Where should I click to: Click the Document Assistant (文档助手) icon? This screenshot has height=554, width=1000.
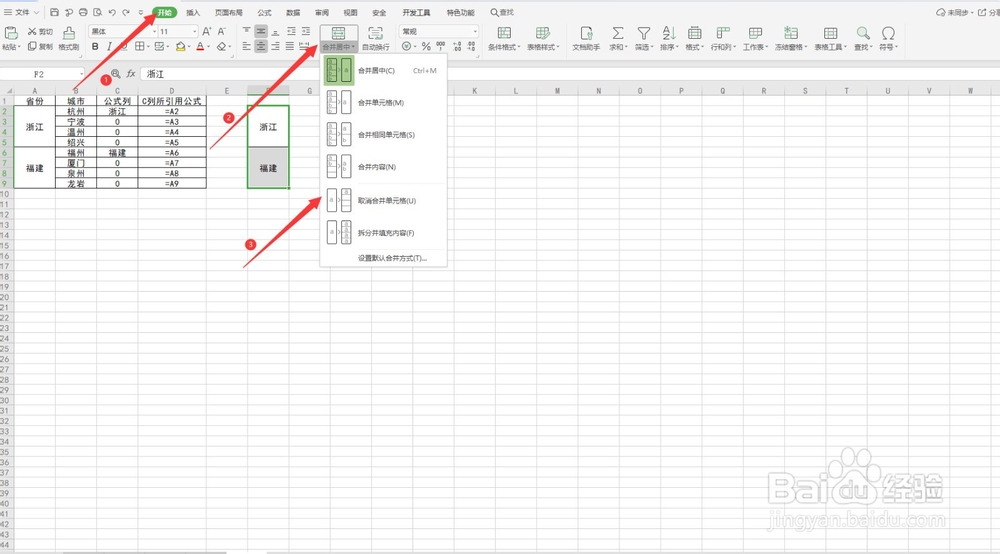(586, 33)
